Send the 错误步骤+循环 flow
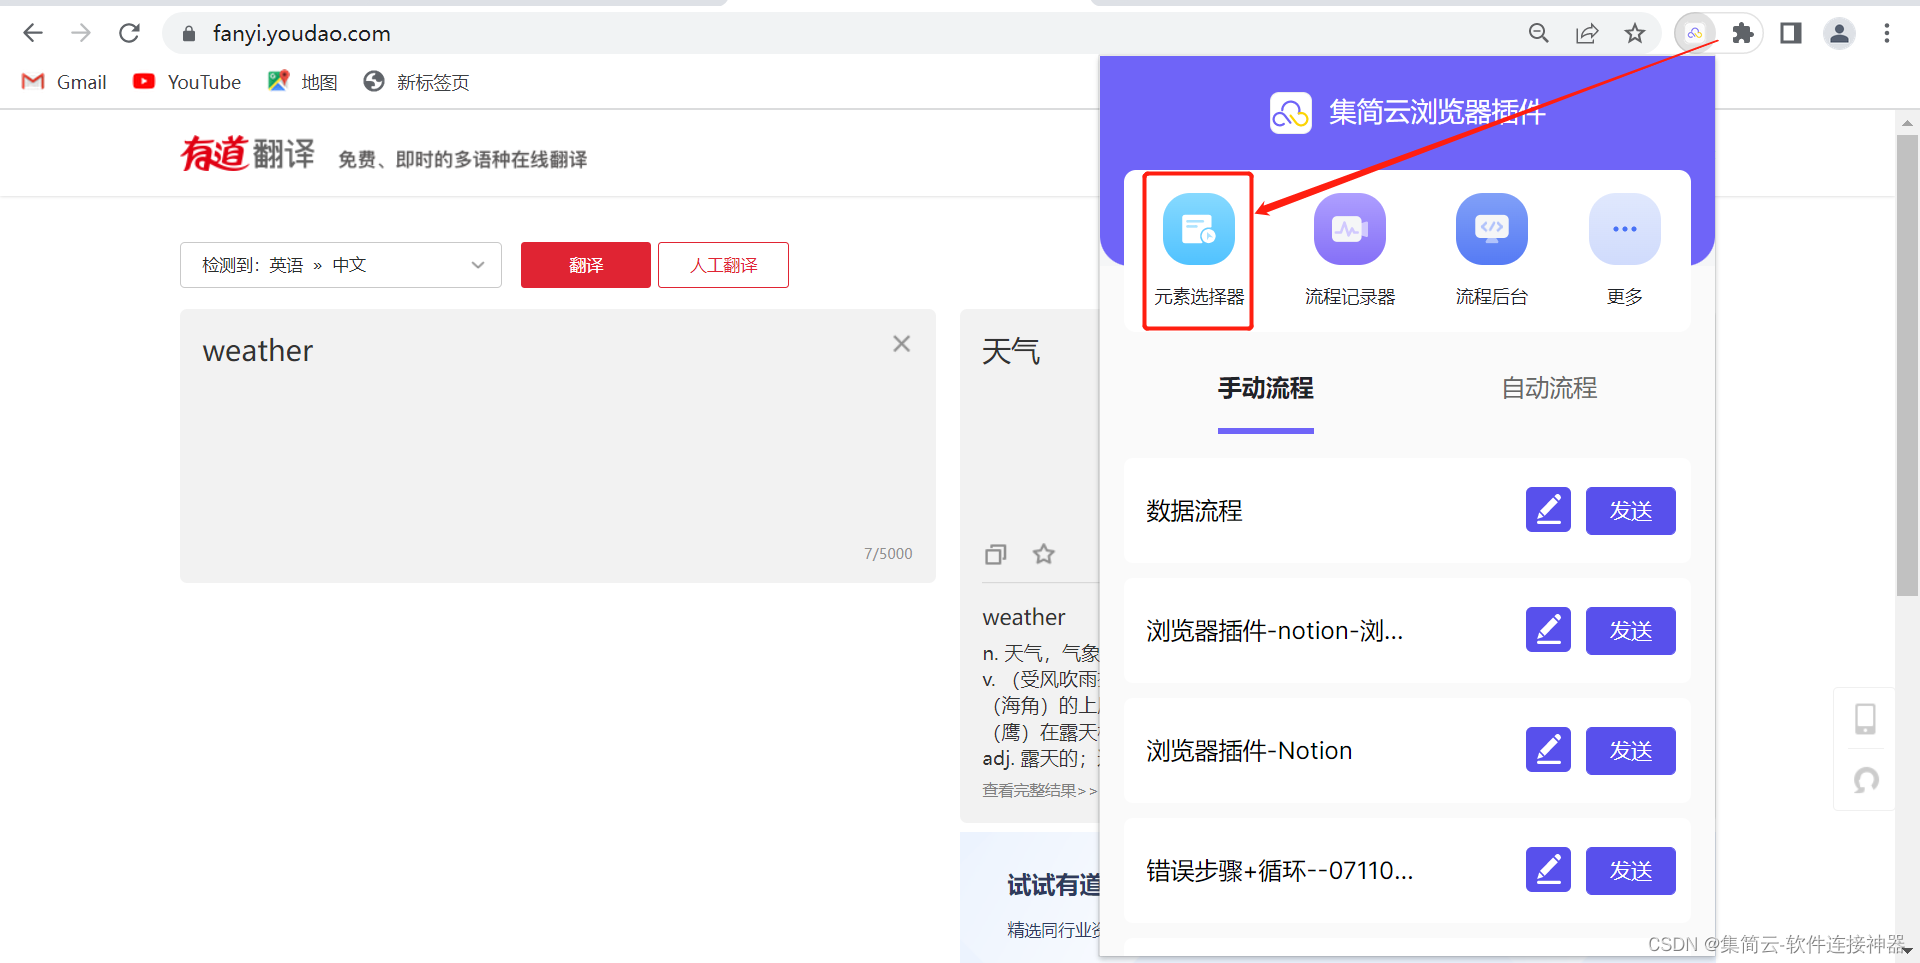The image size is (1920, 963). coord(1630,871)
